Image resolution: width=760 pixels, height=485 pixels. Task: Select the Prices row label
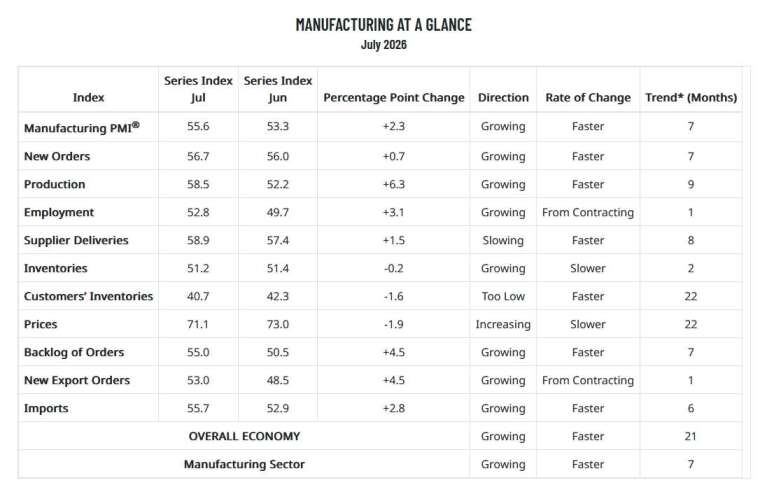[x=40, y=324]
